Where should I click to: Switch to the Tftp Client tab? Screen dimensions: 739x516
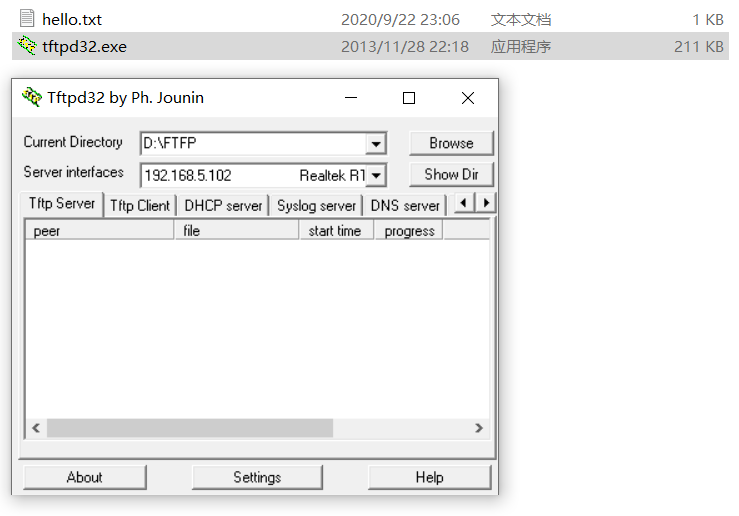[x=140, y=206]
